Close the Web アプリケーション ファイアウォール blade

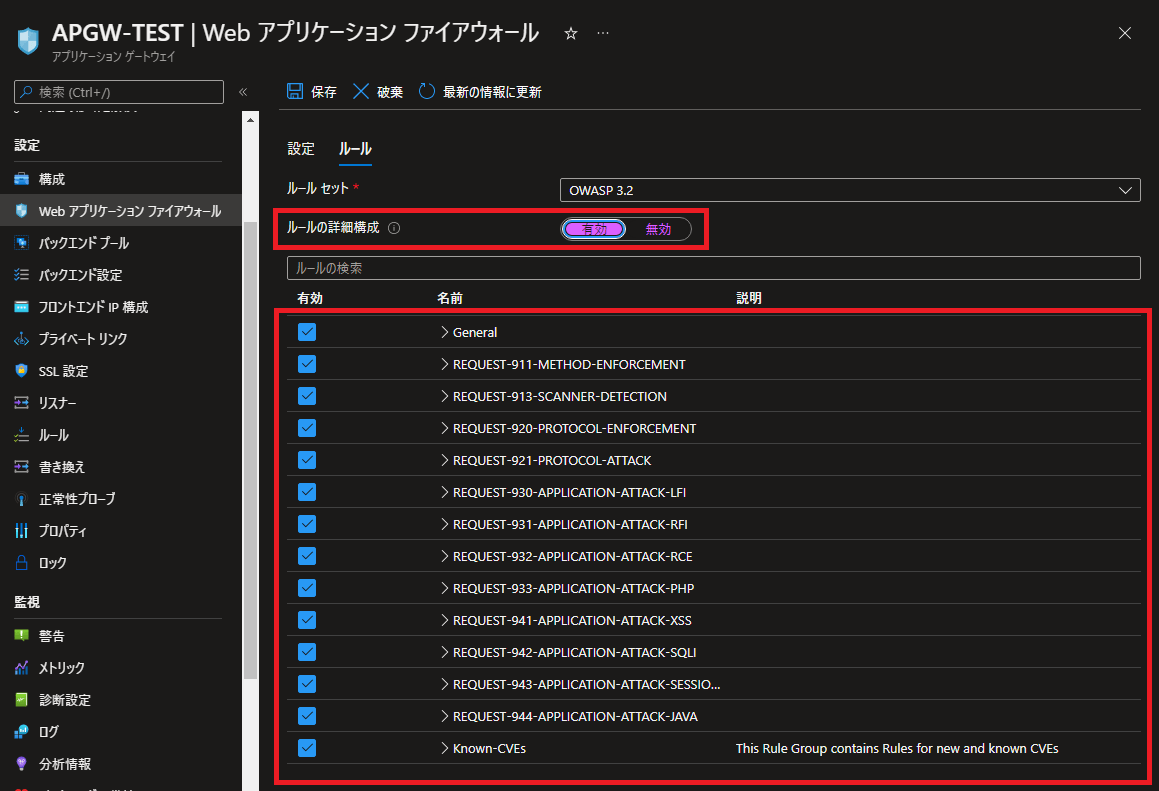(1124, 33)
